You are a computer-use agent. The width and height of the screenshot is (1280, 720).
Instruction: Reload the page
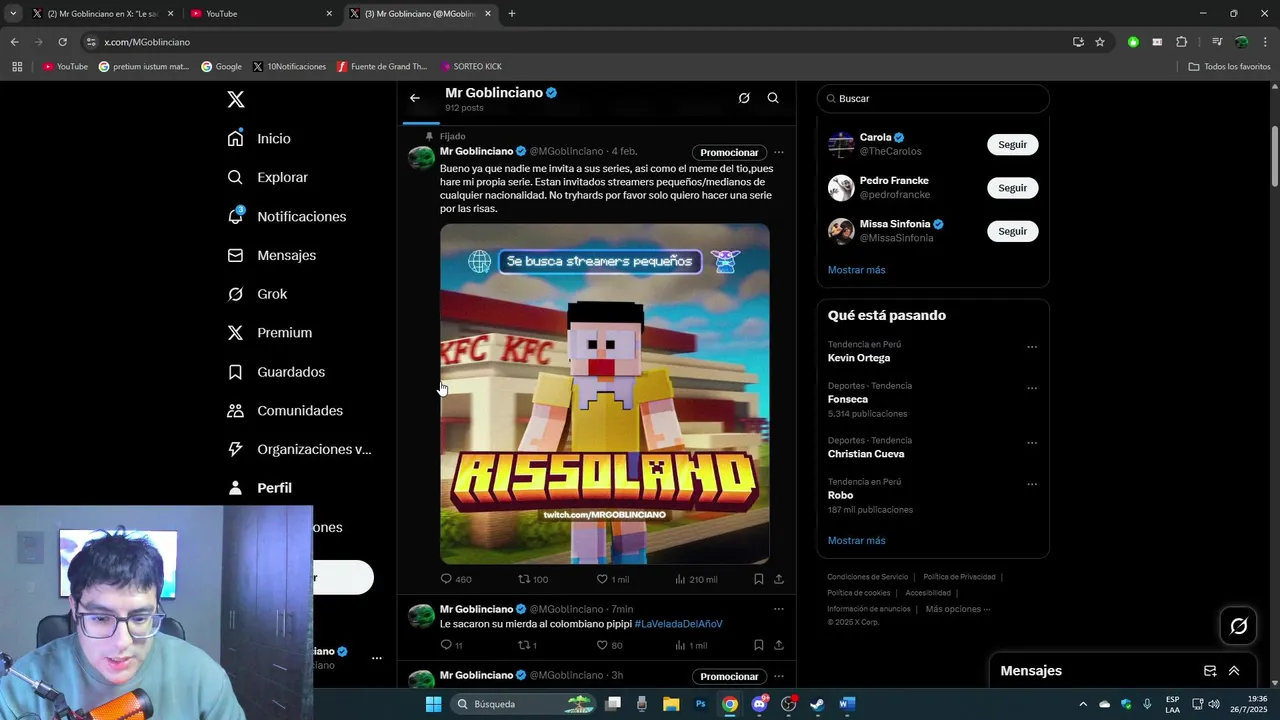point(62,42)
